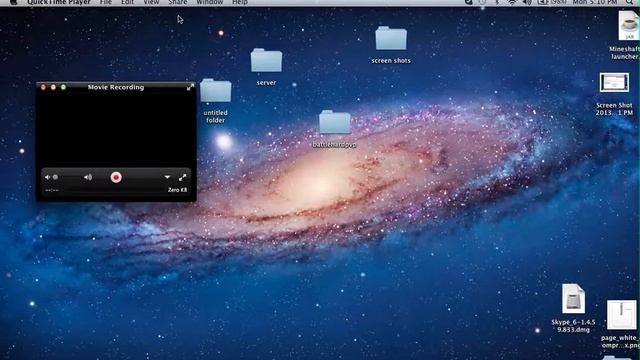Enter full screen from the control bar
This screenshot has height=360, width=640.
pyautogui.click(x=182, y=177)
